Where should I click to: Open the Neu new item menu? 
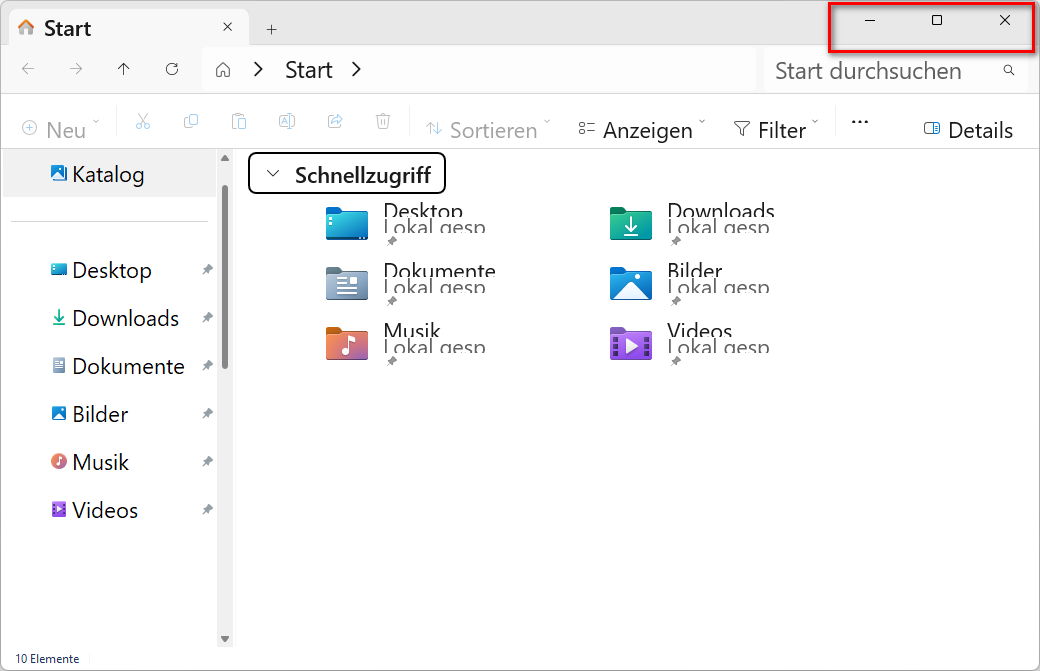click(60, 129)
